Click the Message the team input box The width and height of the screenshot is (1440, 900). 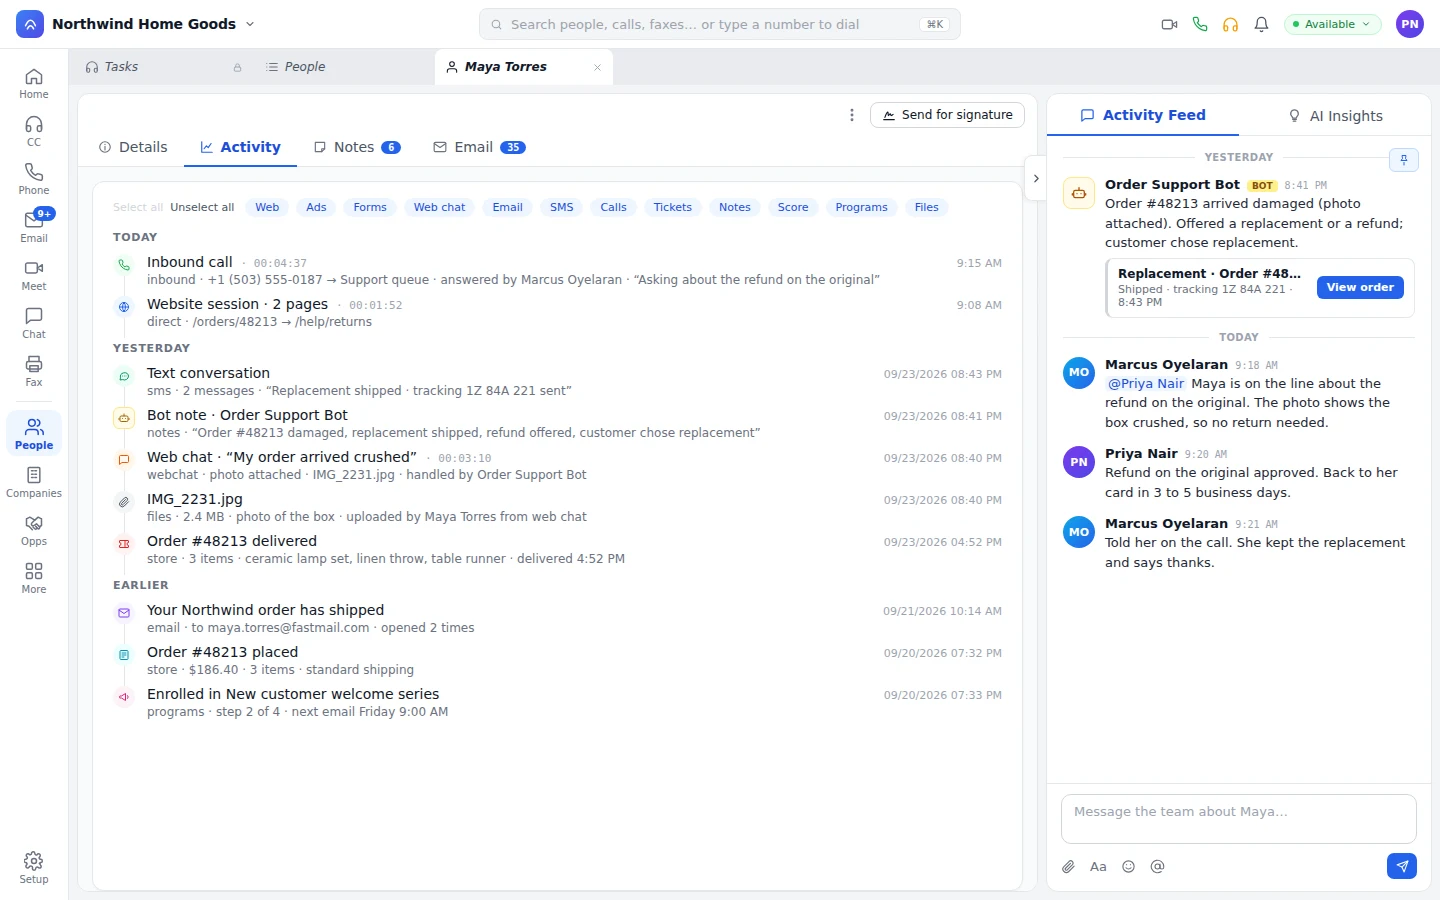tap(1239, 819)
